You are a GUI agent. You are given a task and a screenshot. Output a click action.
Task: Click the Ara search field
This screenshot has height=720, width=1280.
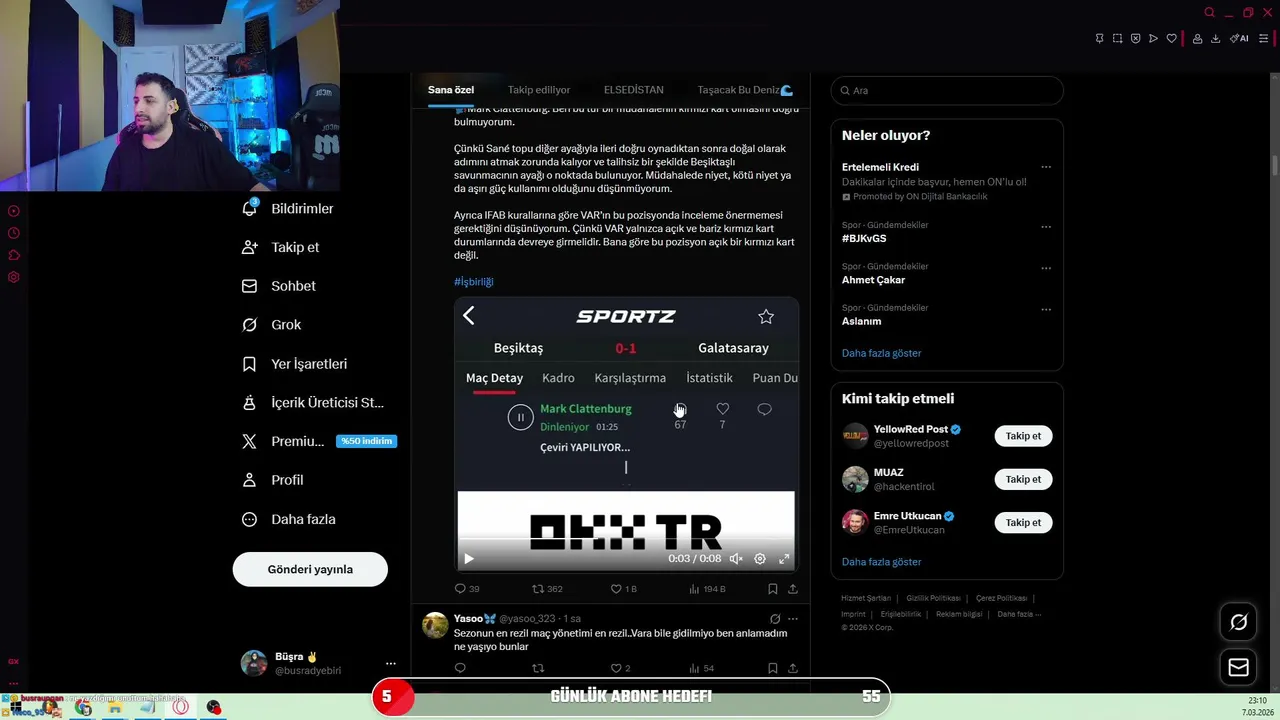pos(947,90)
